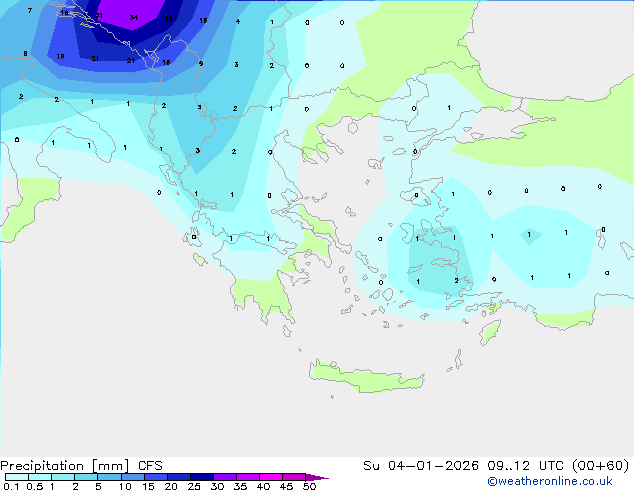This screenshot has height=490, width=634.
Task: Select the peak value '34' on the map
Action: (134, 17)
